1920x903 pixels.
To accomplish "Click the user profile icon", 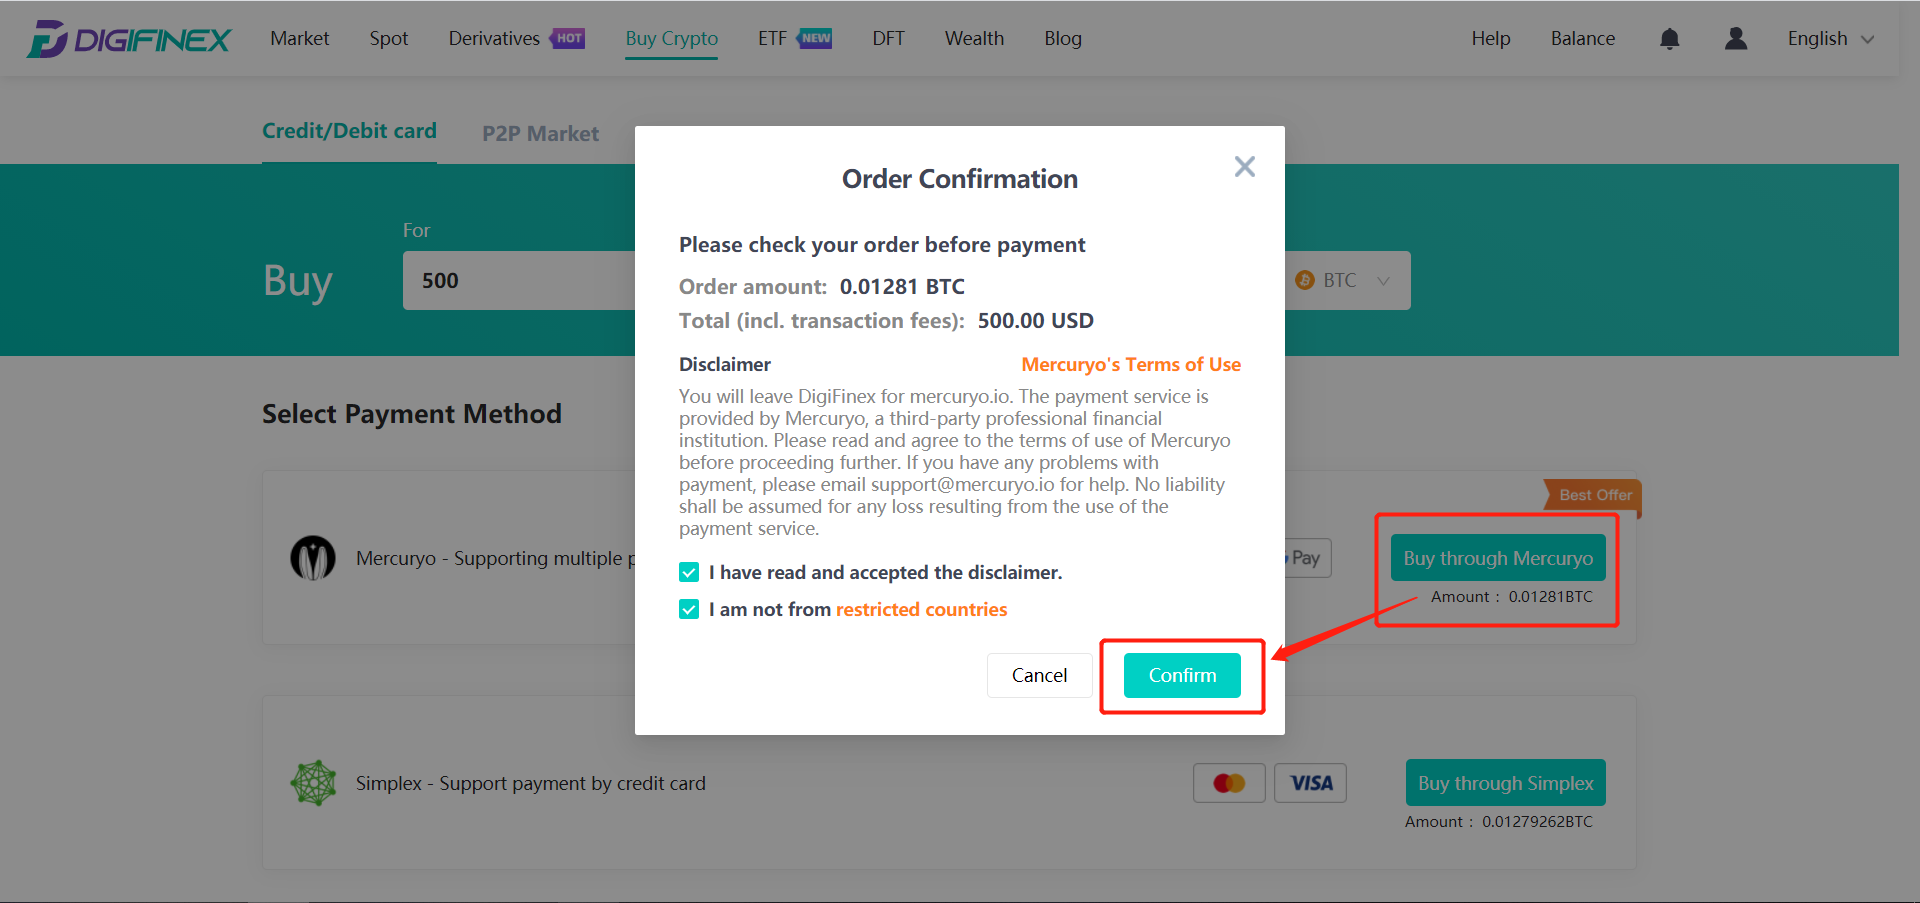I will coord(1735,38).
